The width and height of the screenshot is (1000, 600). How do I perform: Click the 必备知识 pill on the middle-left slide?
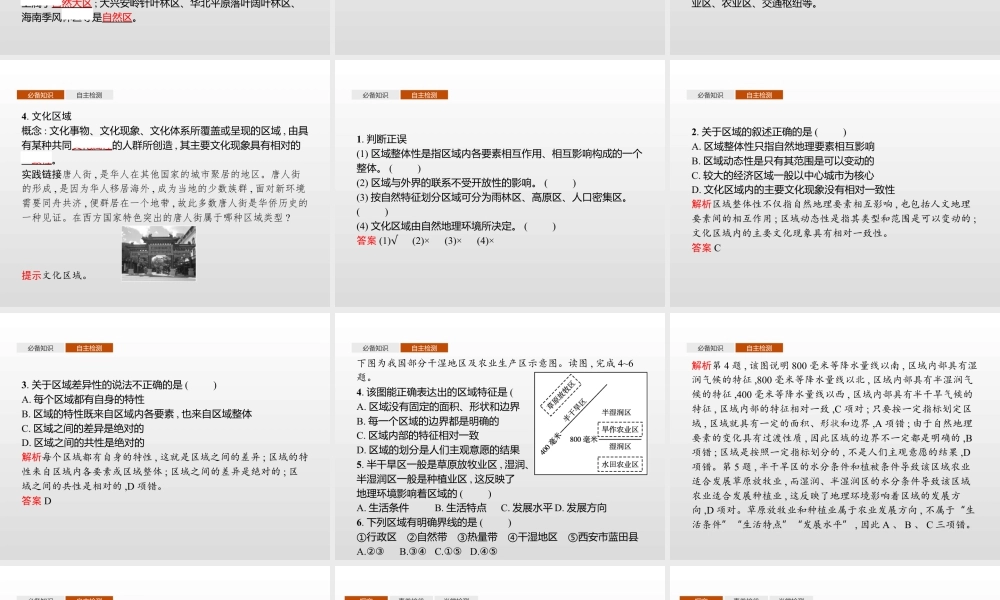(x=40, y=93)
